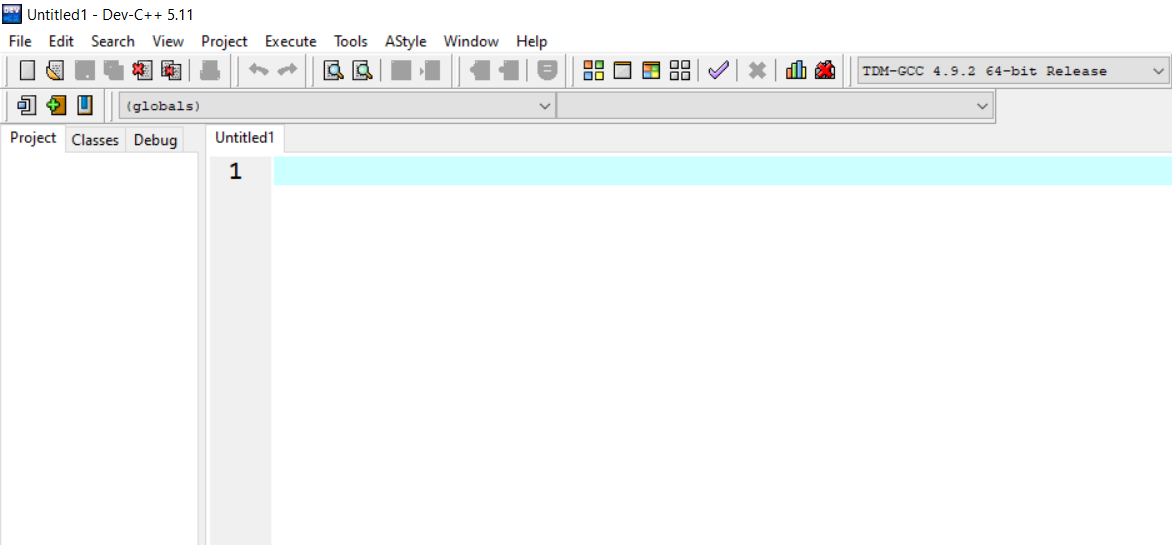The width and height of the screenshot is (1172, 545).
Task: Close the current file via red-X icon
Action: pos(142,71)
